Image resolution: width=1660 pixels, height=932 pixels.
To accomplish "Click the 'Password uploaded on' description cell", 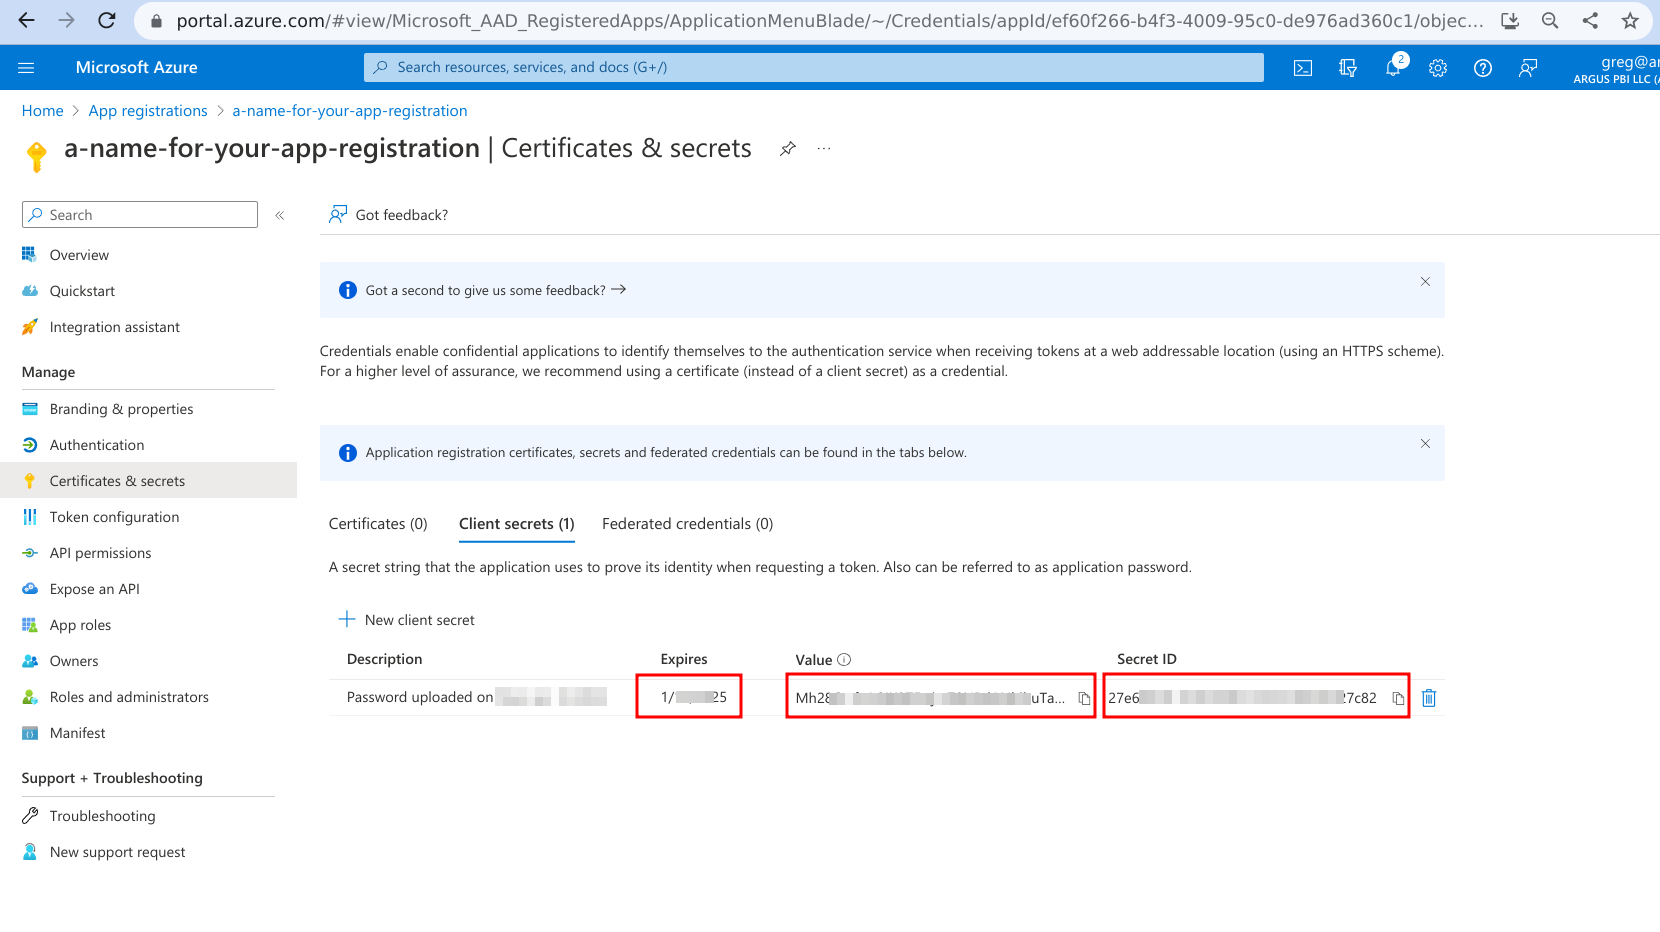I will tap(476, 697).
